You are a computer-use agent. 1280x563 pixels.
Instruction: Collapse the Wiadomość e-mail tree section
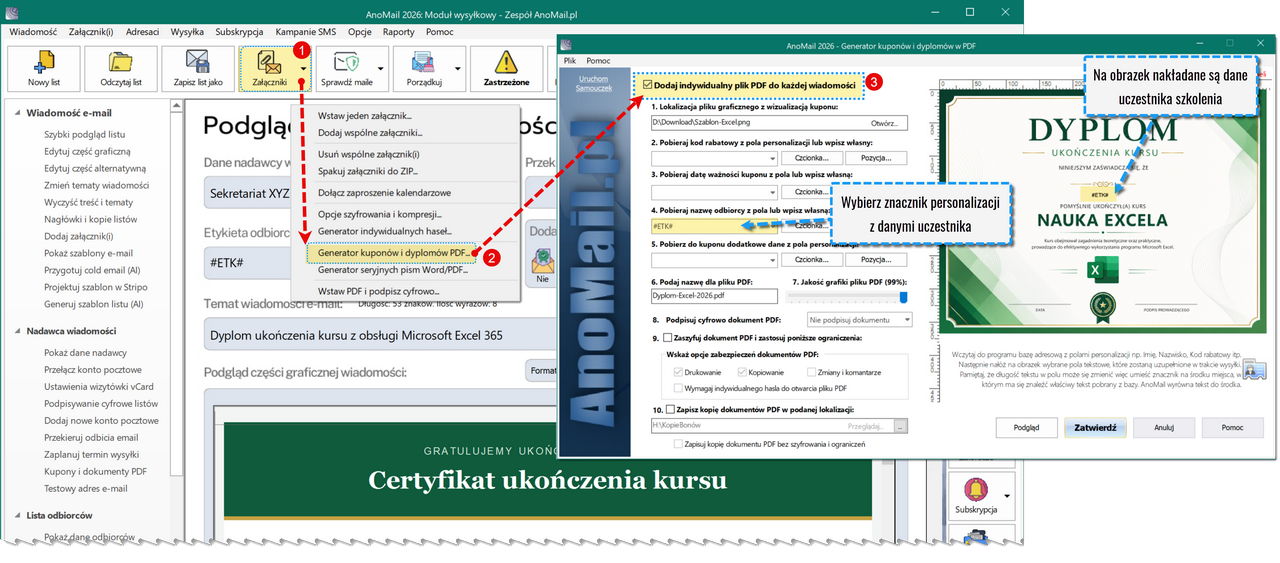[x=17, y=113]
